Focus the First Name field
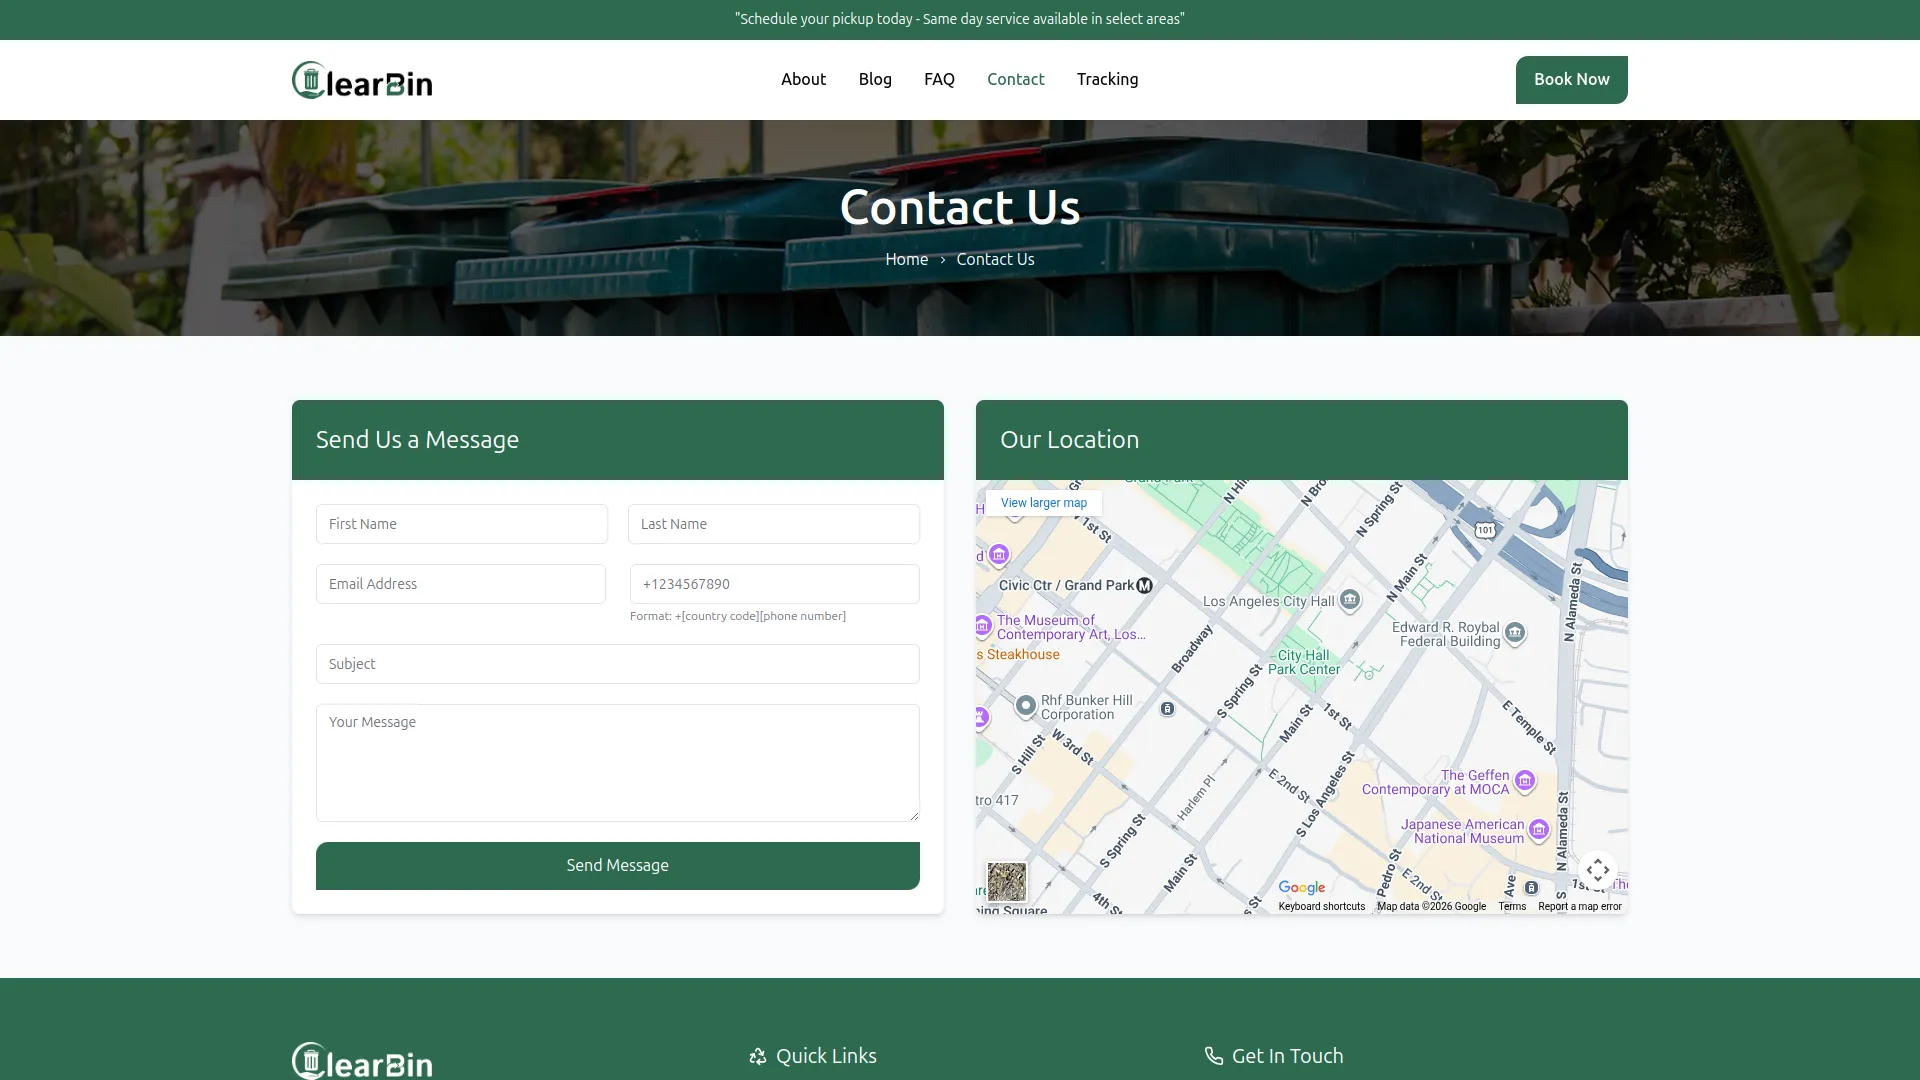1920x1080 pixels. (x=461, y=524)
